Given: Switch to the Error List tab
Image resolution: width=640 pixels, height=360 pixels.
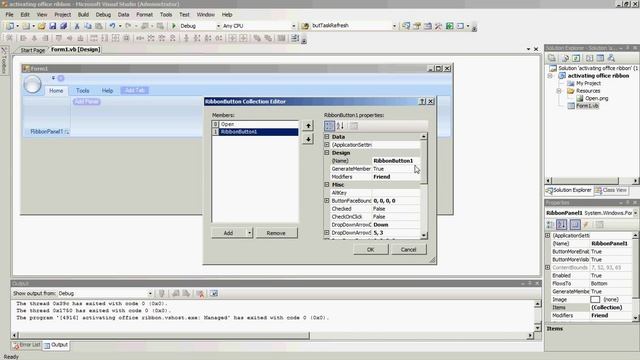Looking at the screenshot, I should [27, 345].
